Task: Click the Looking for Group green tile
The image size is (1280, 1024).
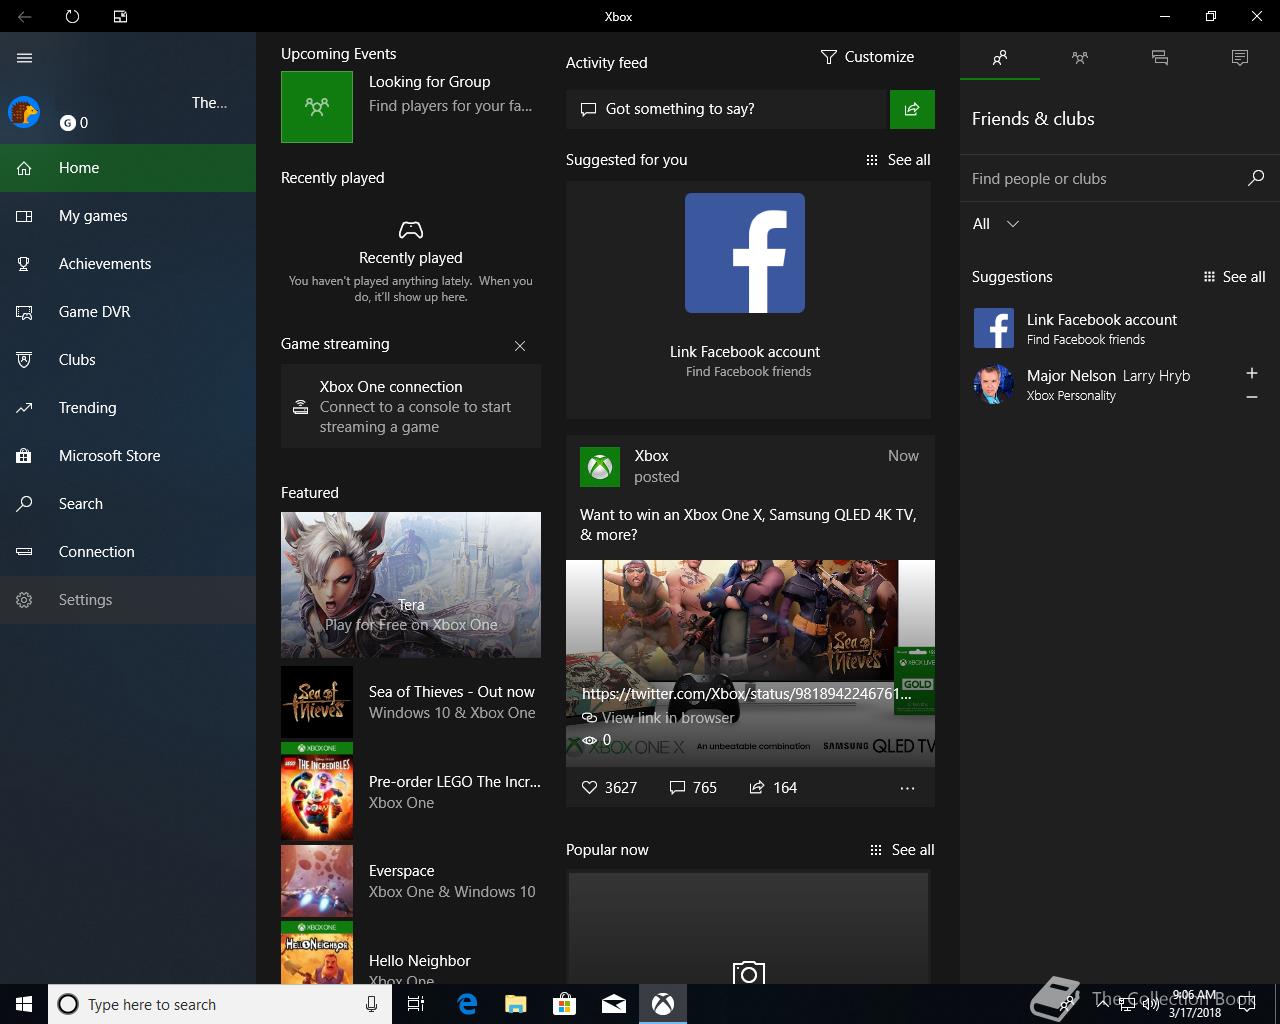Action: (317, 106)
